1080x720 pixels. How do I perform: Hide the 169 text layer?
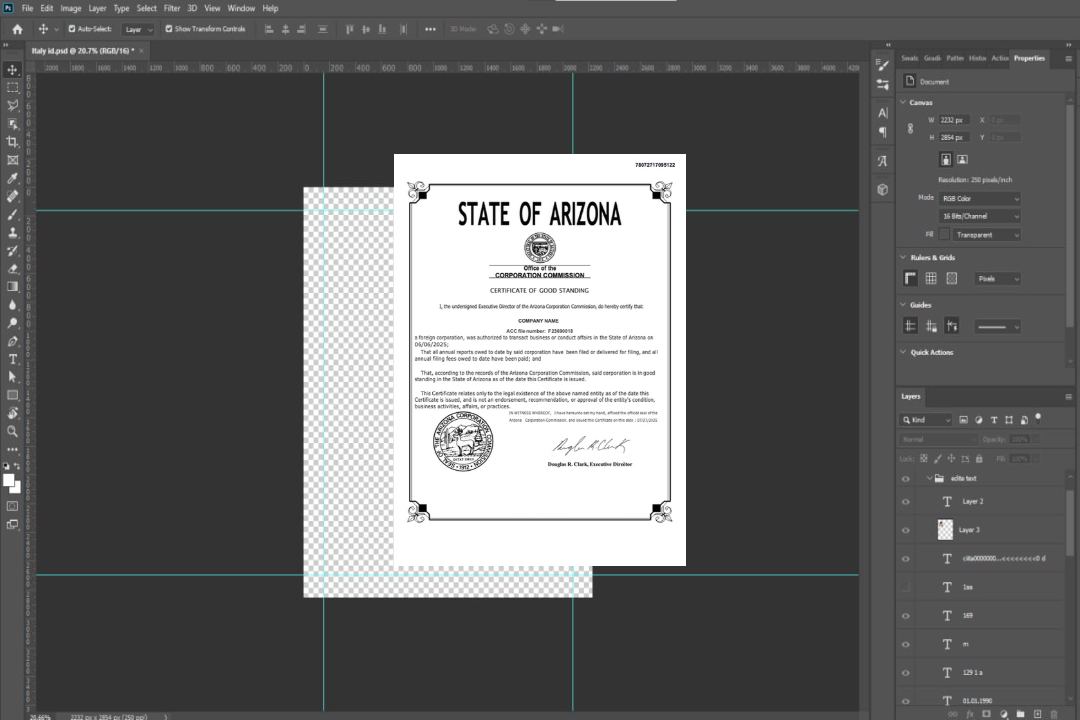[906, 616]
